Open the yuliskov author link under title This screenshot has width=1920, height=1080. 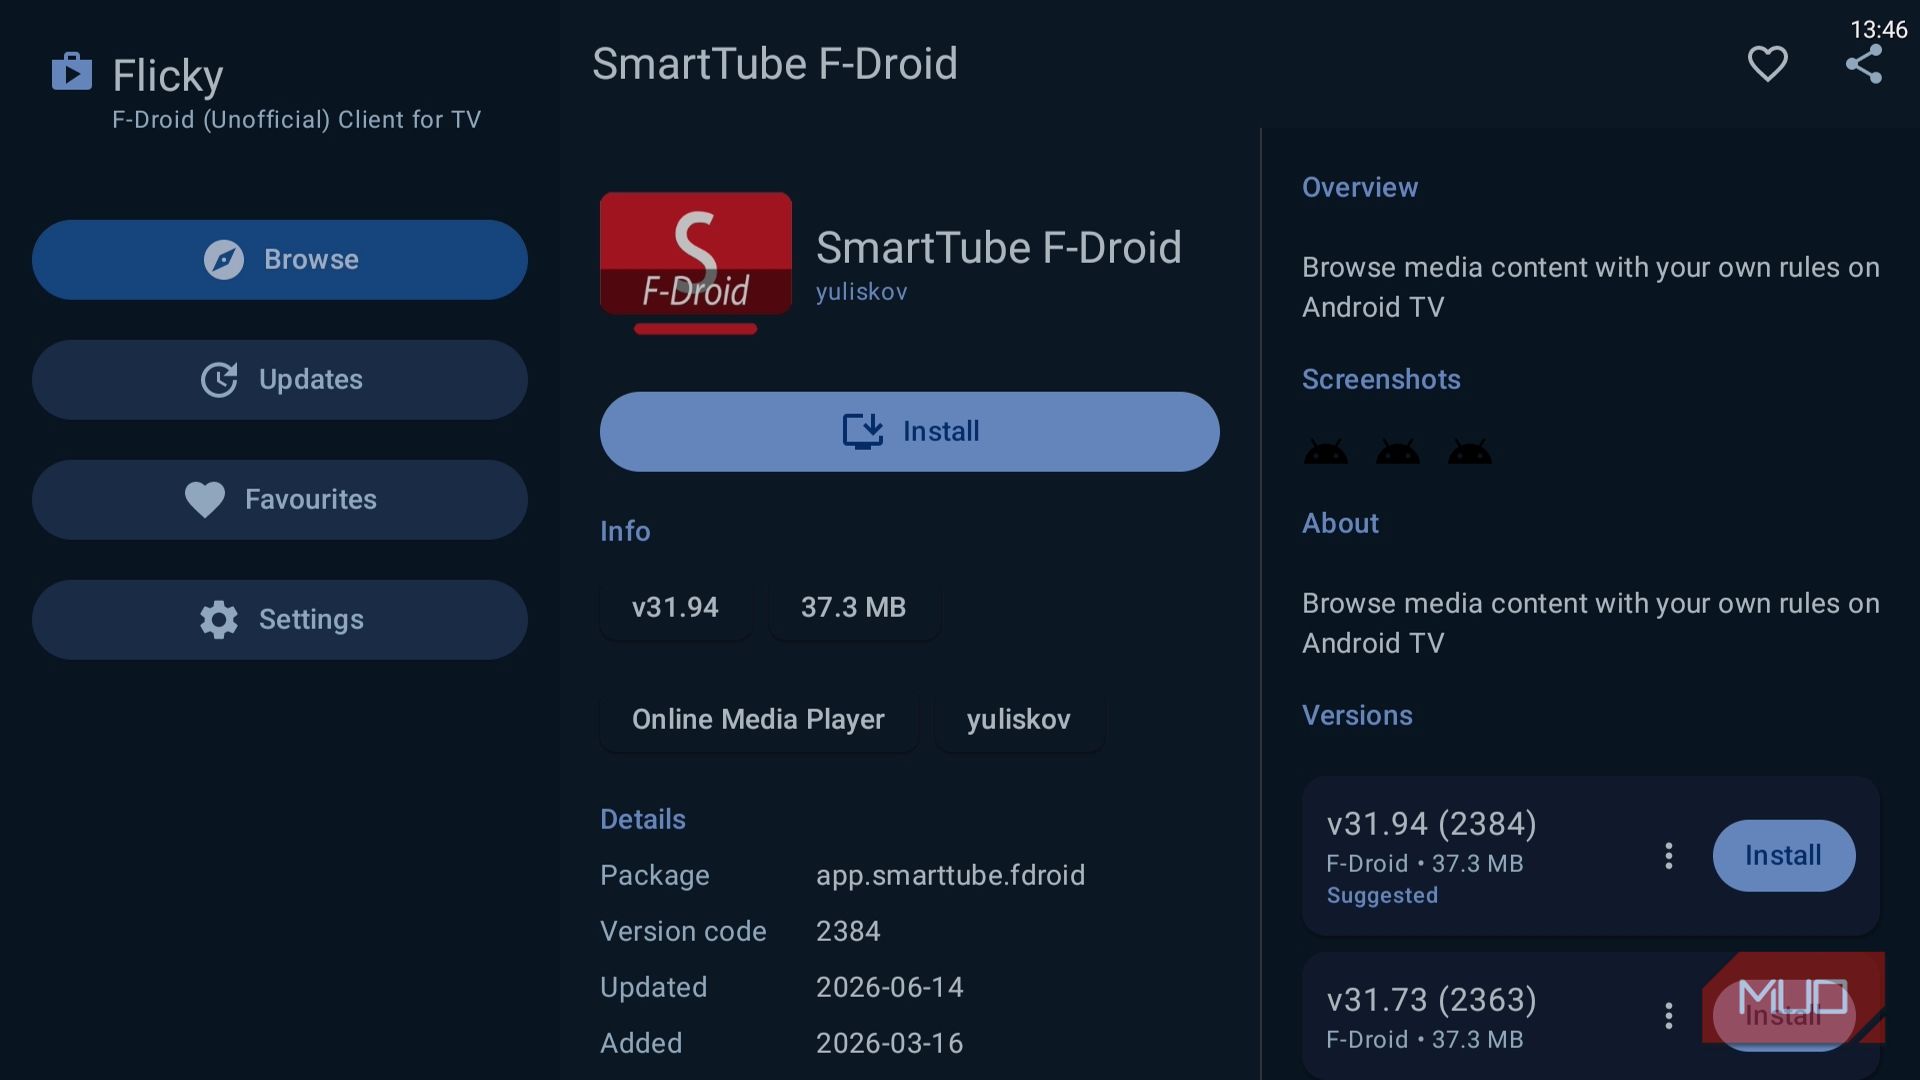point(862,292)
